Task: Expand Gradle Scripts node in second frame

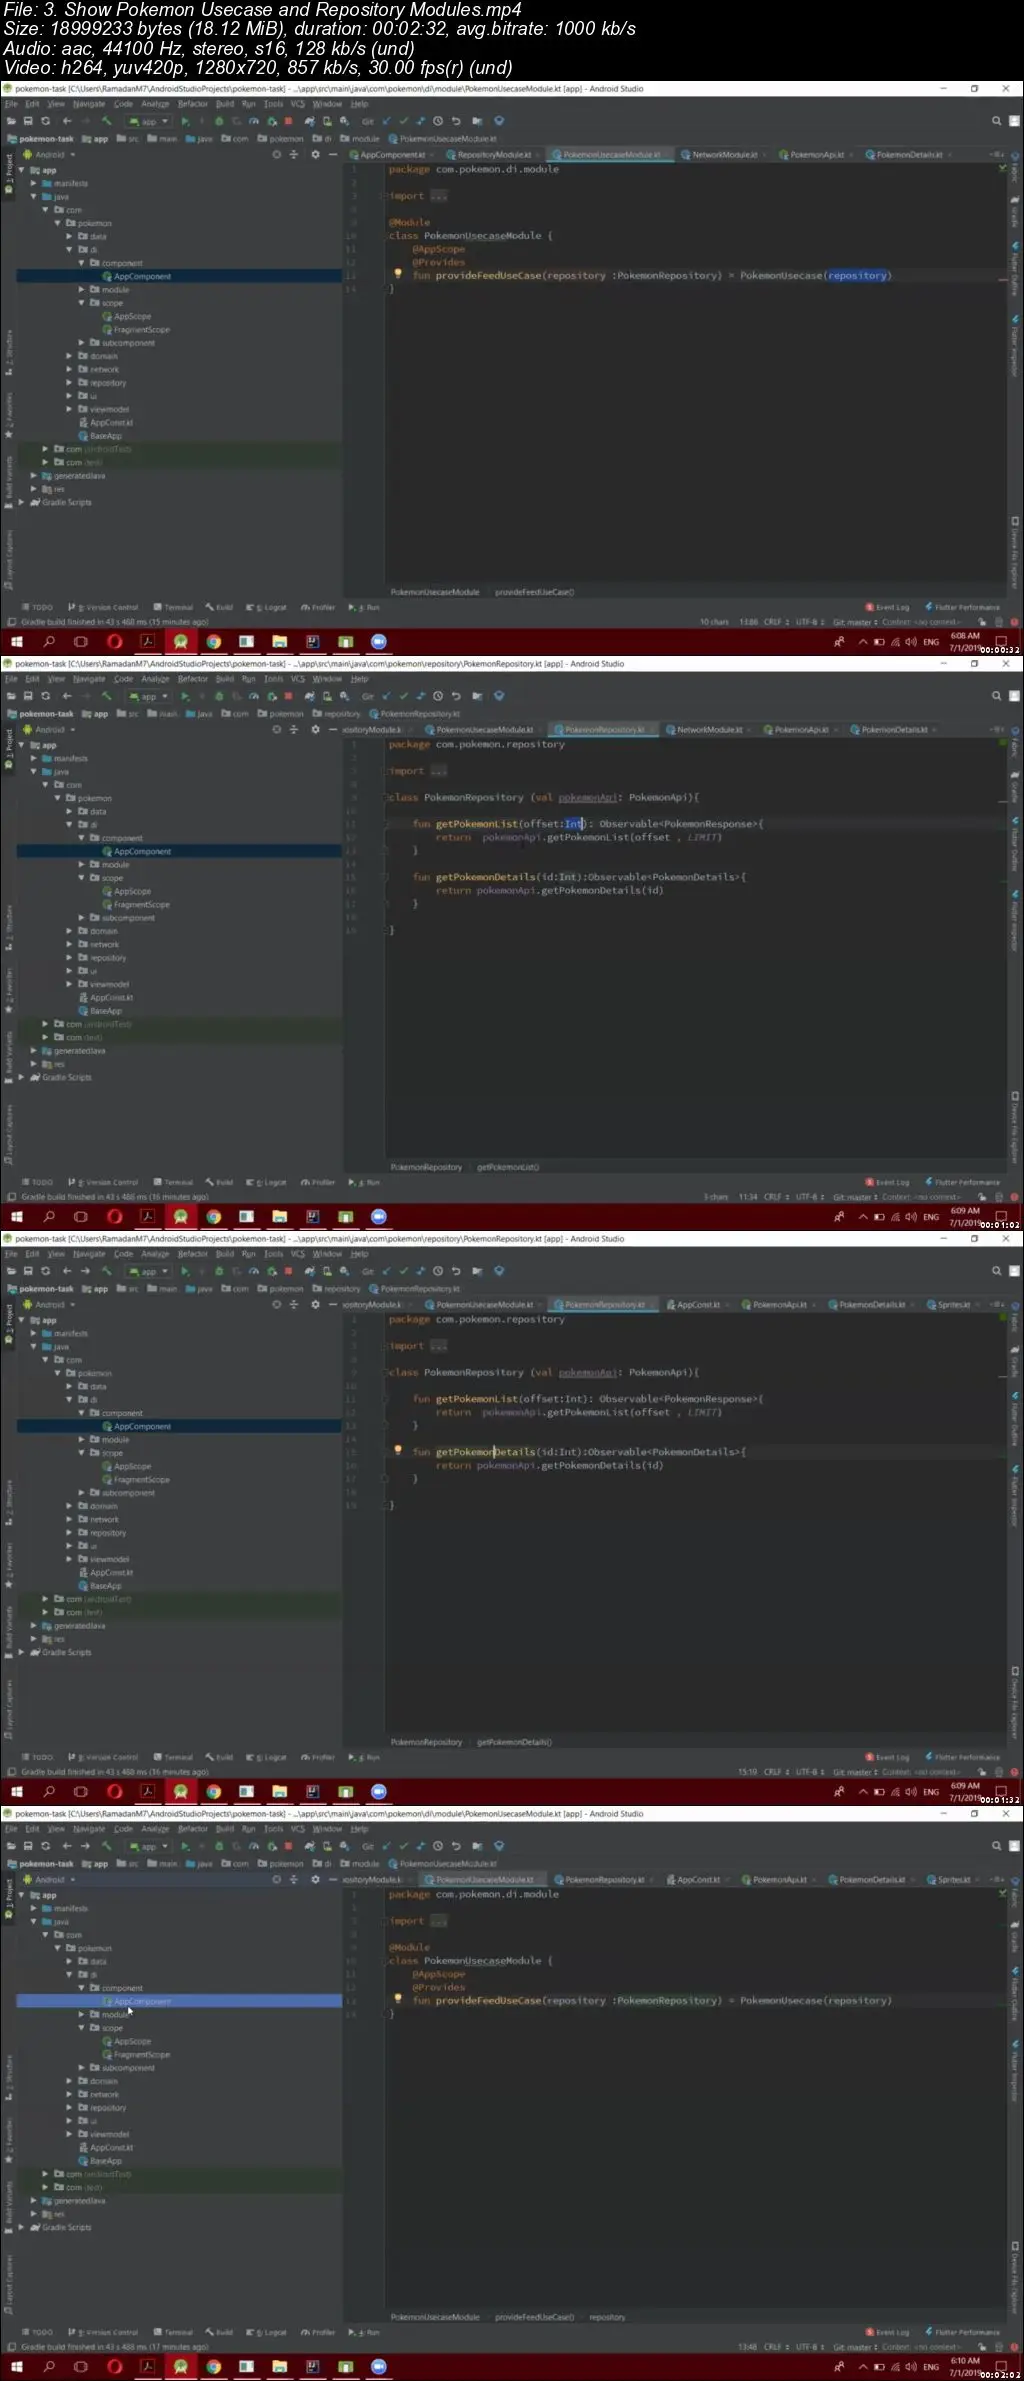Action: (22, 1077)
